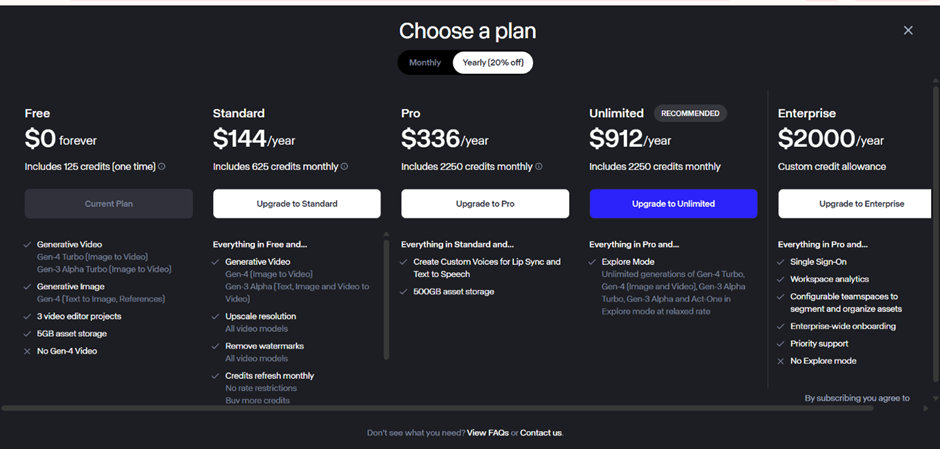
Task: Click the greyed Current Plan button
Action: pyautogui.click(x=108, y=204)
